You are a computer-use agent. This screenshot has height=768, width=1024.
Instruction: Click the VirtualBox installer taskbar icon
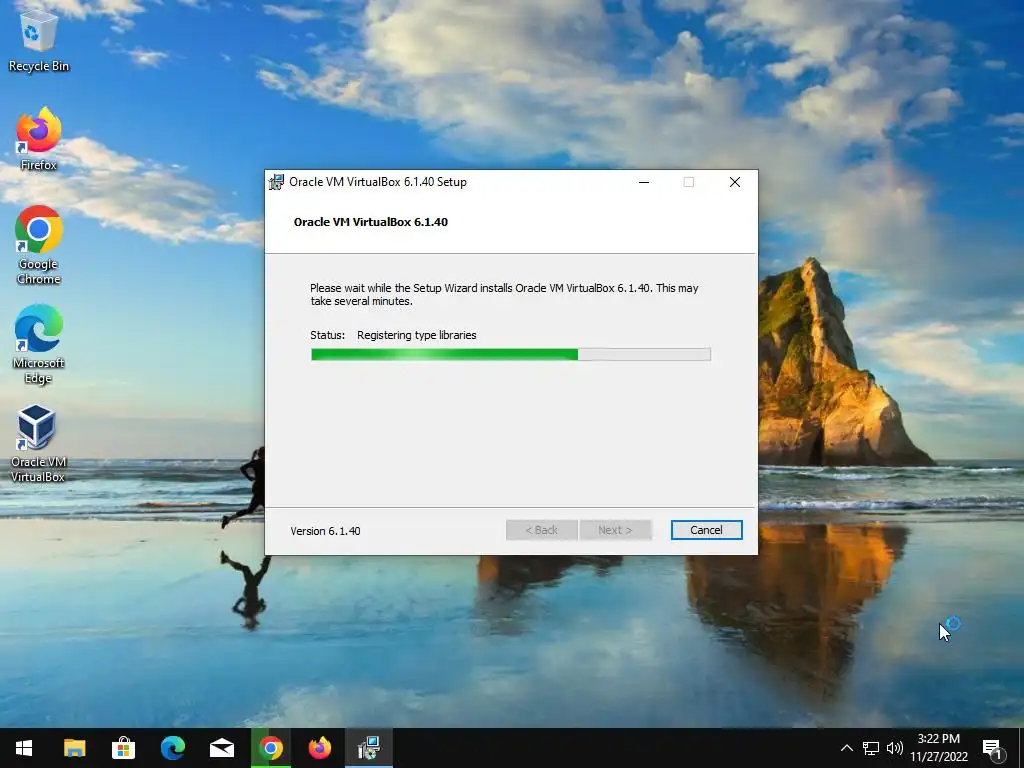coord(369,748)
